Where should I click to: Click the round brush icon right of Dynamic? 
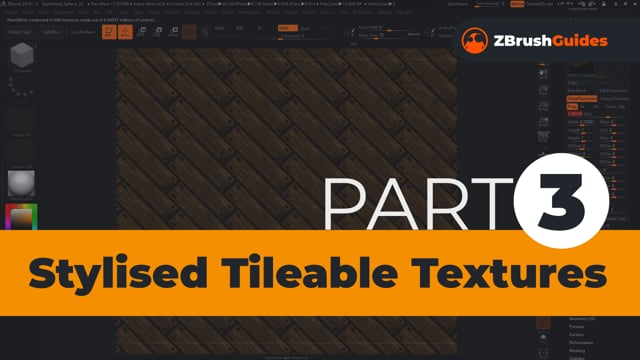(429, 32)
